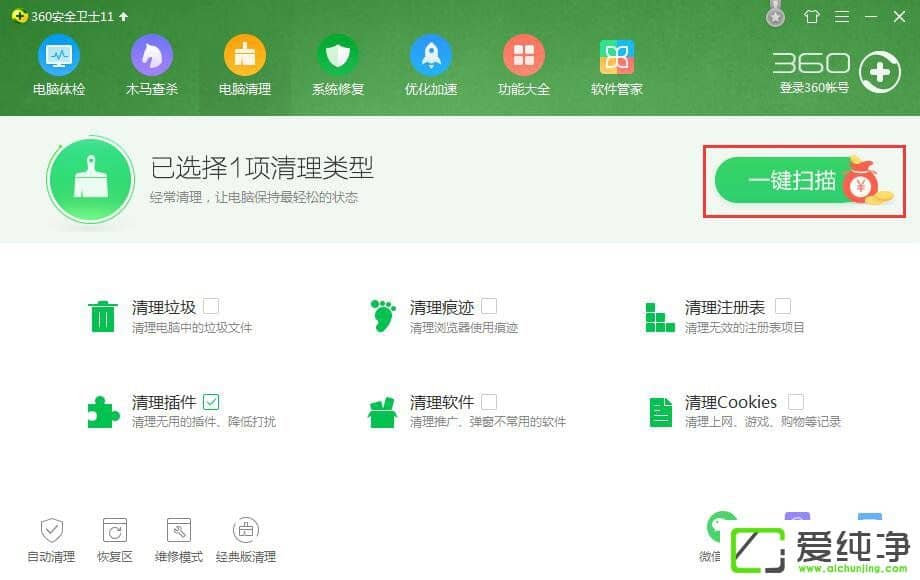Open 自动清理 shield icon
920x580 pixels.
[x=52, y=530]
